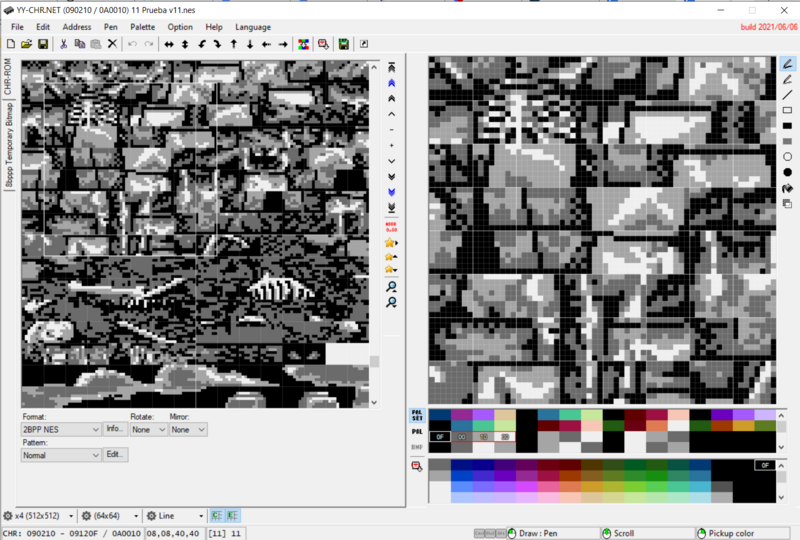Copy the selected tiles
The width and height of the screenshot is (800, 540).
[x=80, y=44]
